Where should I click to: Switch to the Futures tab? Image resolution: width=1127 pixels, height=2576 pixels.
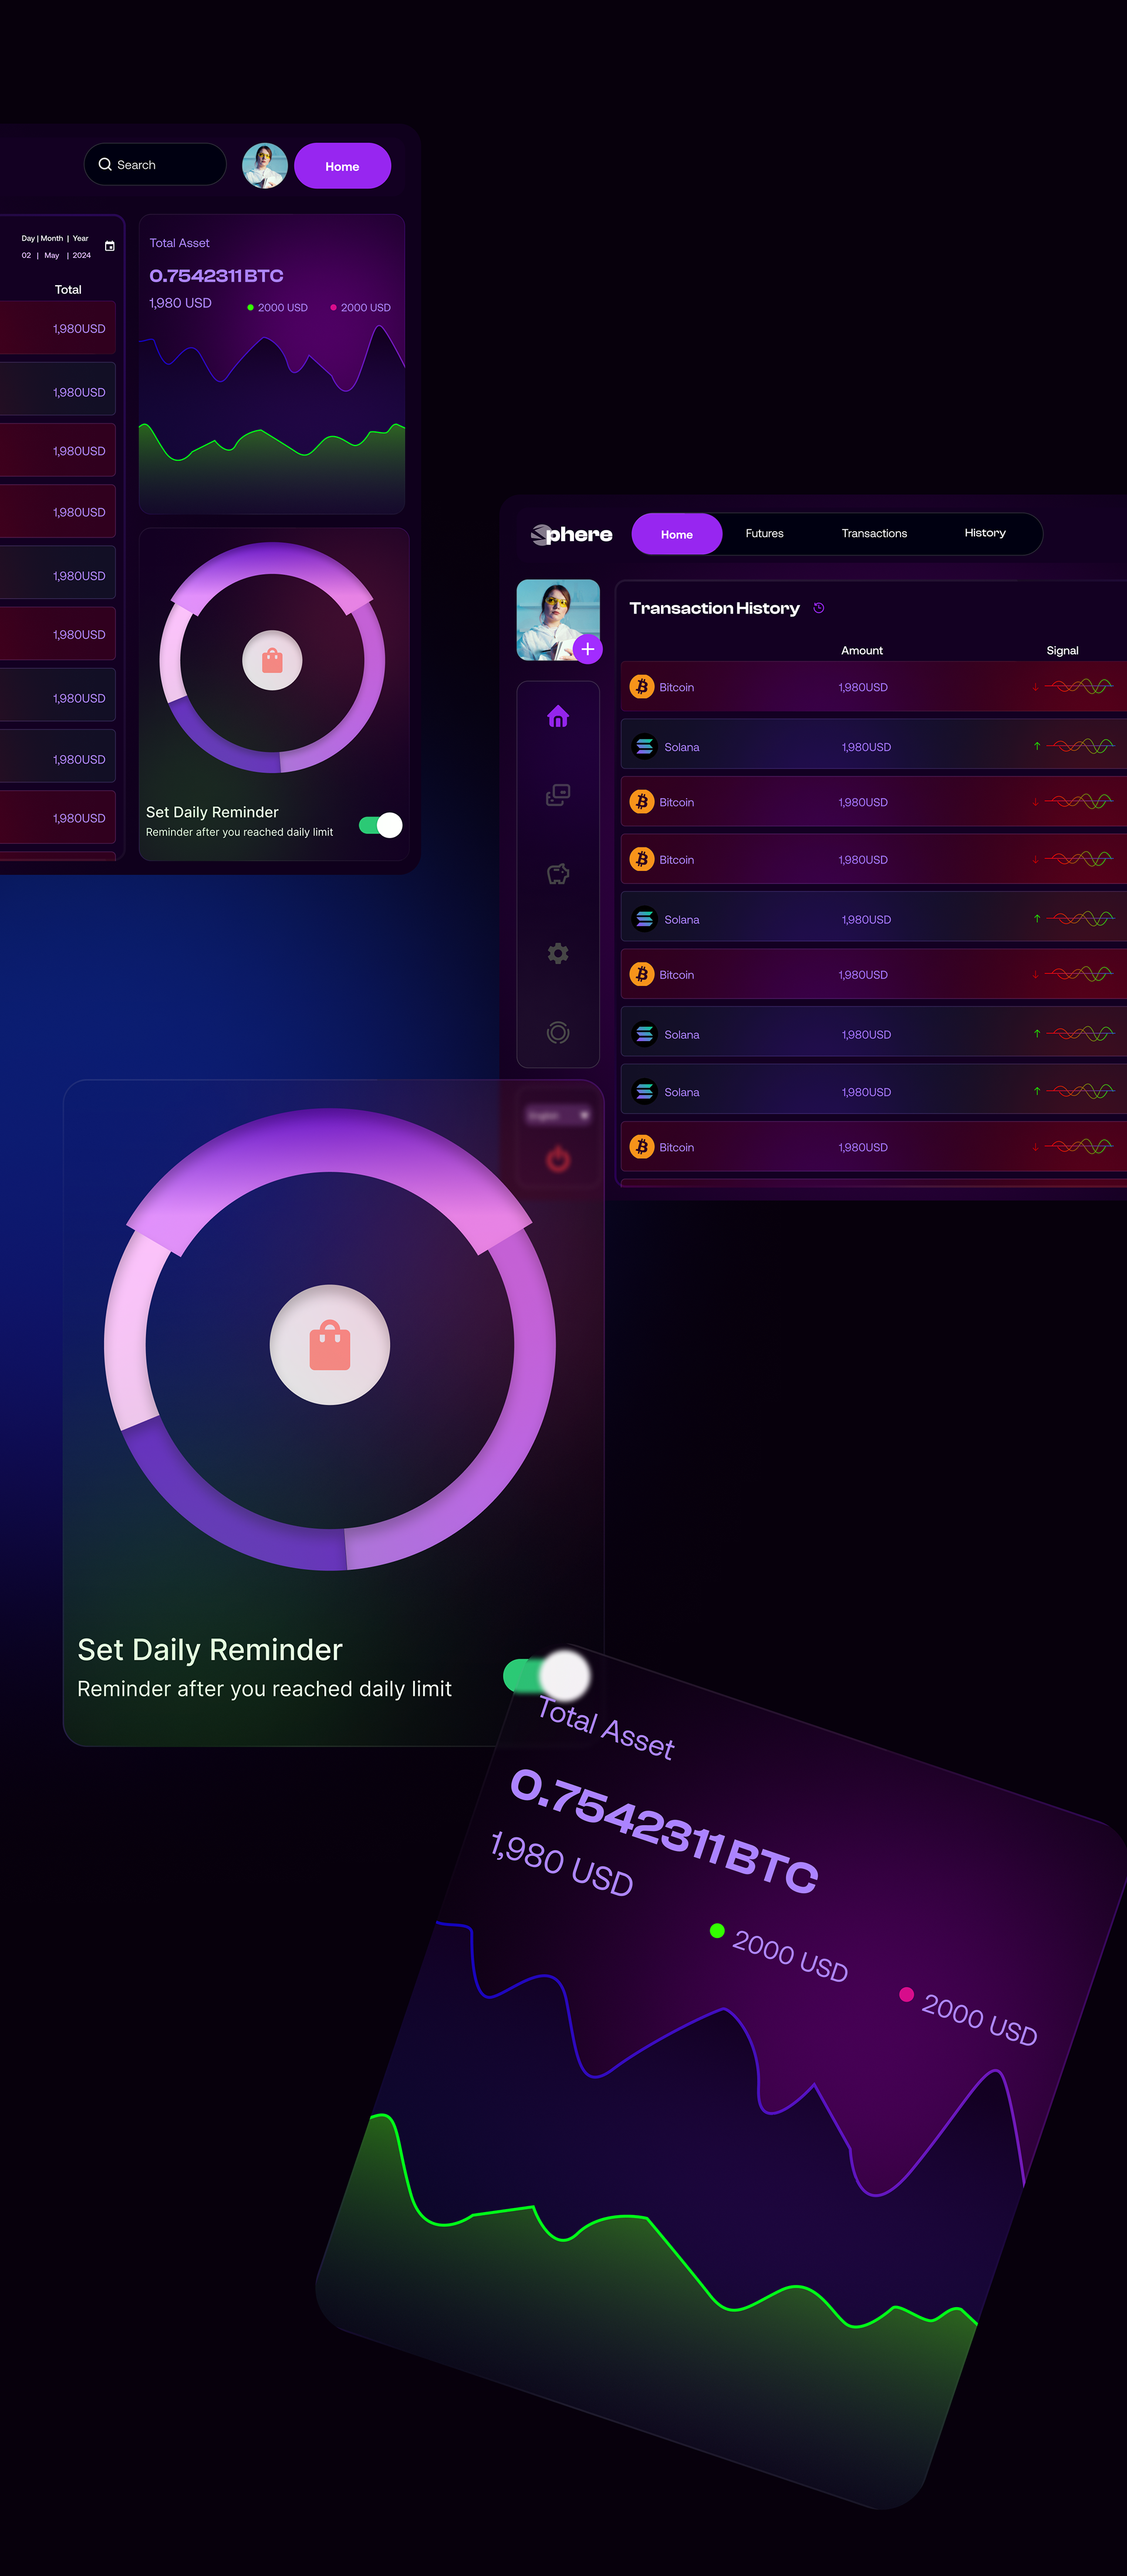coord(764,533)
